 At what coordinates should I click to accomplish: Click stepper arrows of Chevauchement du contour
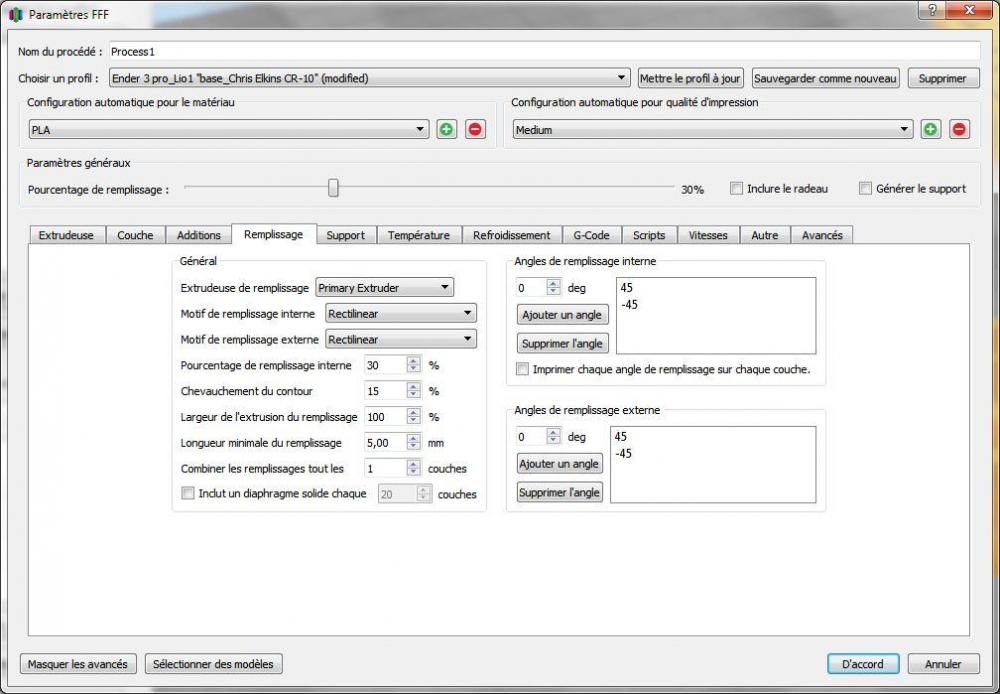414,391
